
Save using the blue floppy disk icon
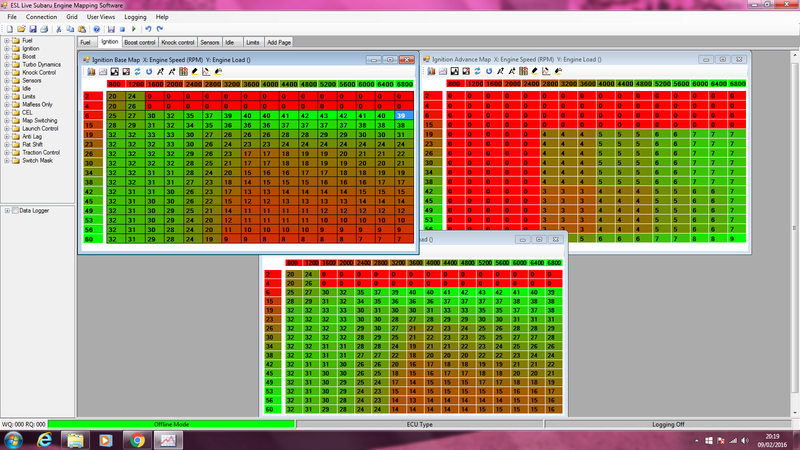(x=33, y=29)
